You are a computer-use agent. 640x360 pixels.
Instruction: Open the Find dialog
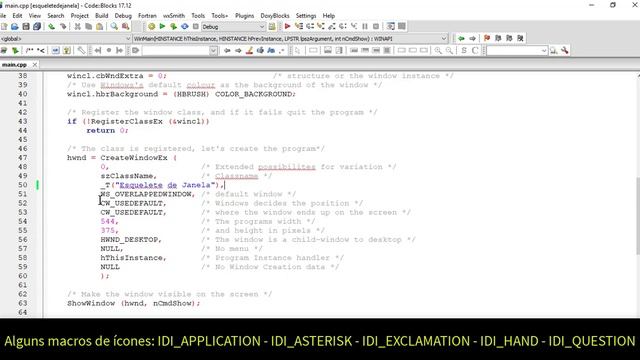click(x=114, y=27)
